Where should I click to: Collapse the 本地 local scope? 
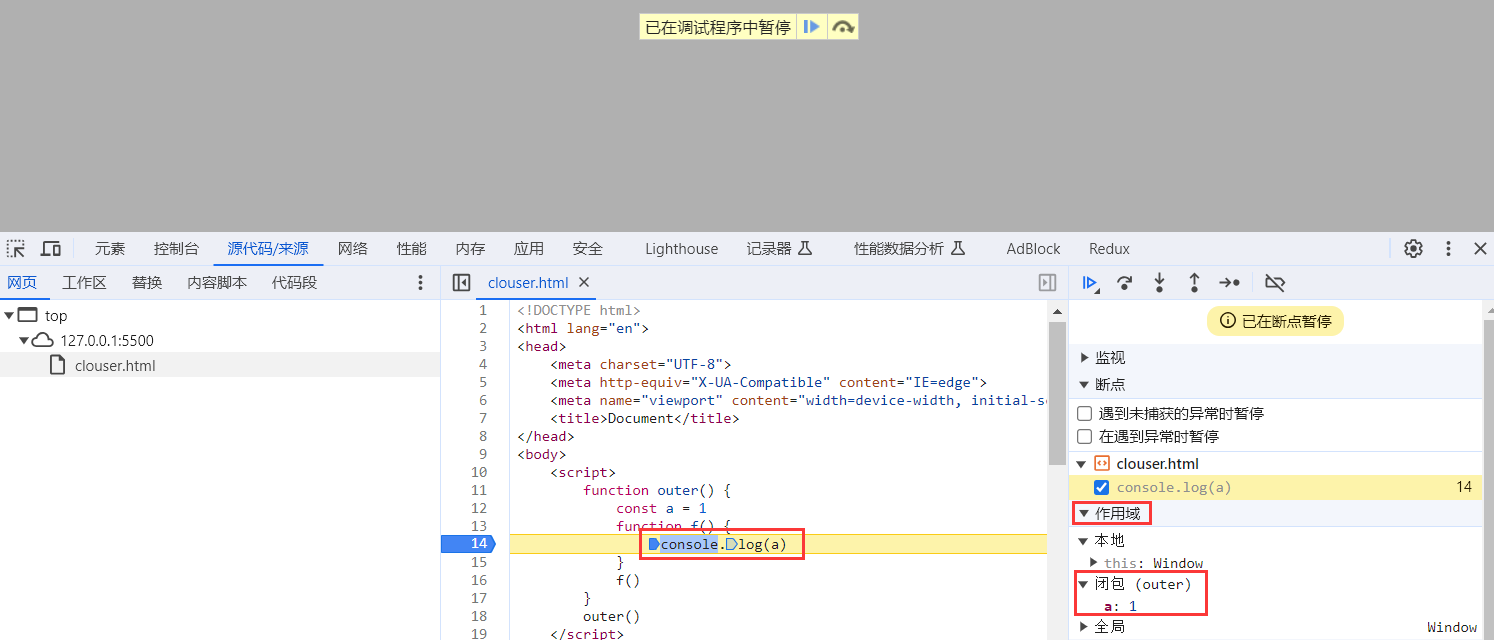tap(1084, 541)
